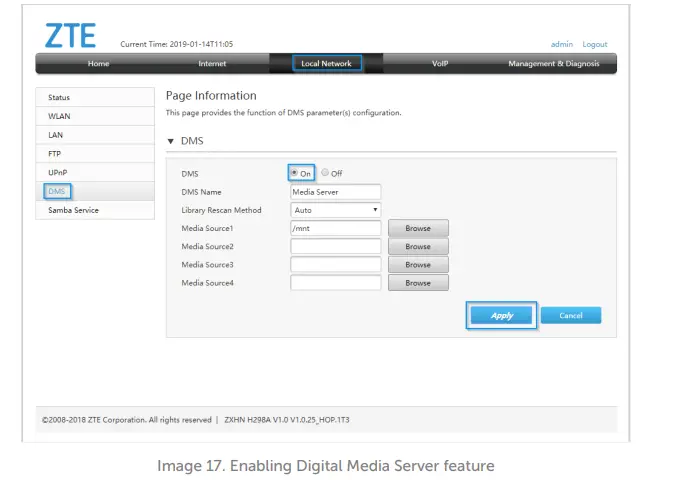
Task: Select the Local Network tab
Action: tap(326, 63)
